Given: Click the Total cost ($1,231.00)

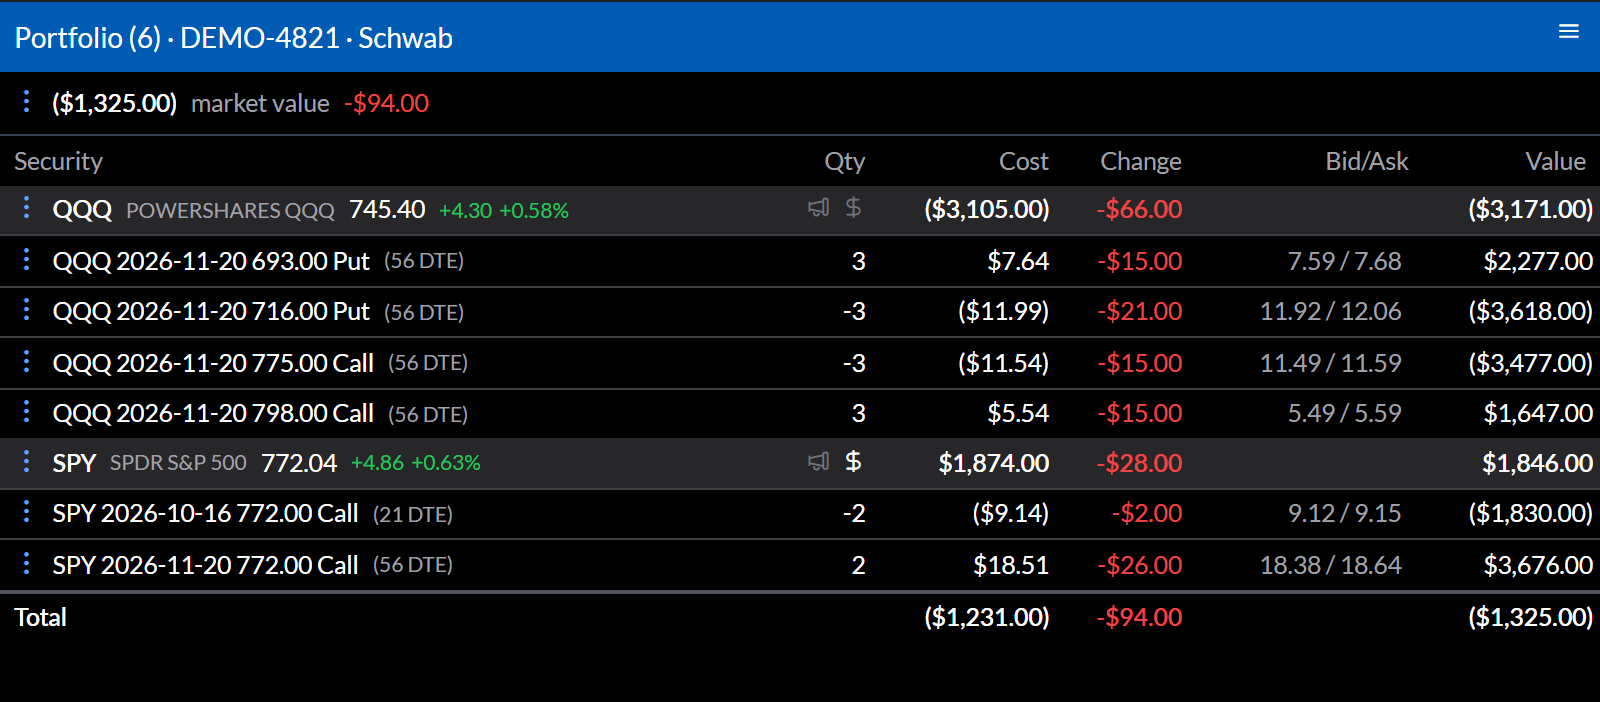Looking at the screenshot, I should pyautogui.click(x=986, y=617).
